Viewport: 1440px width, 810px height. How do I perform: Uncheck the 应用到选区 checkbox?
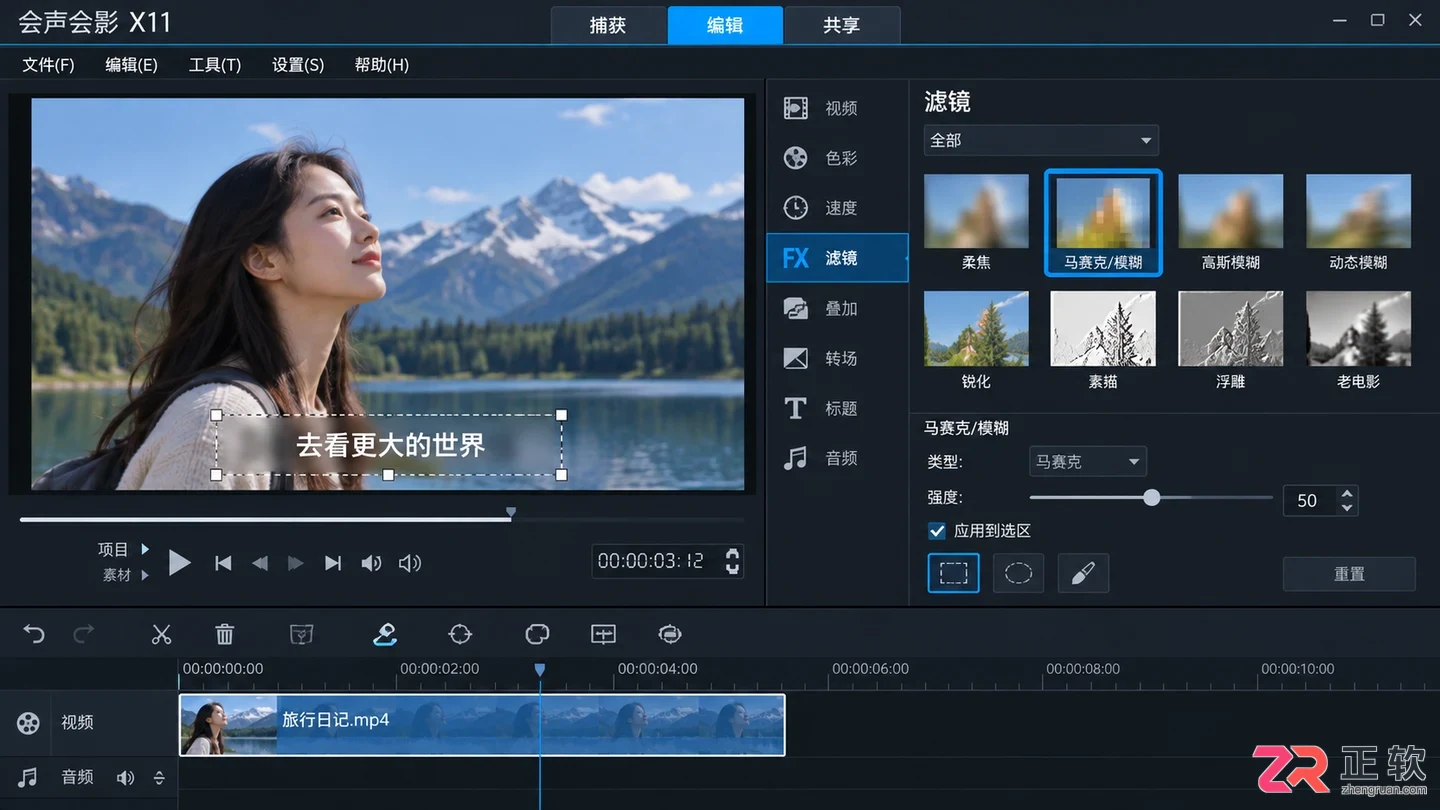tap(937, 531)
